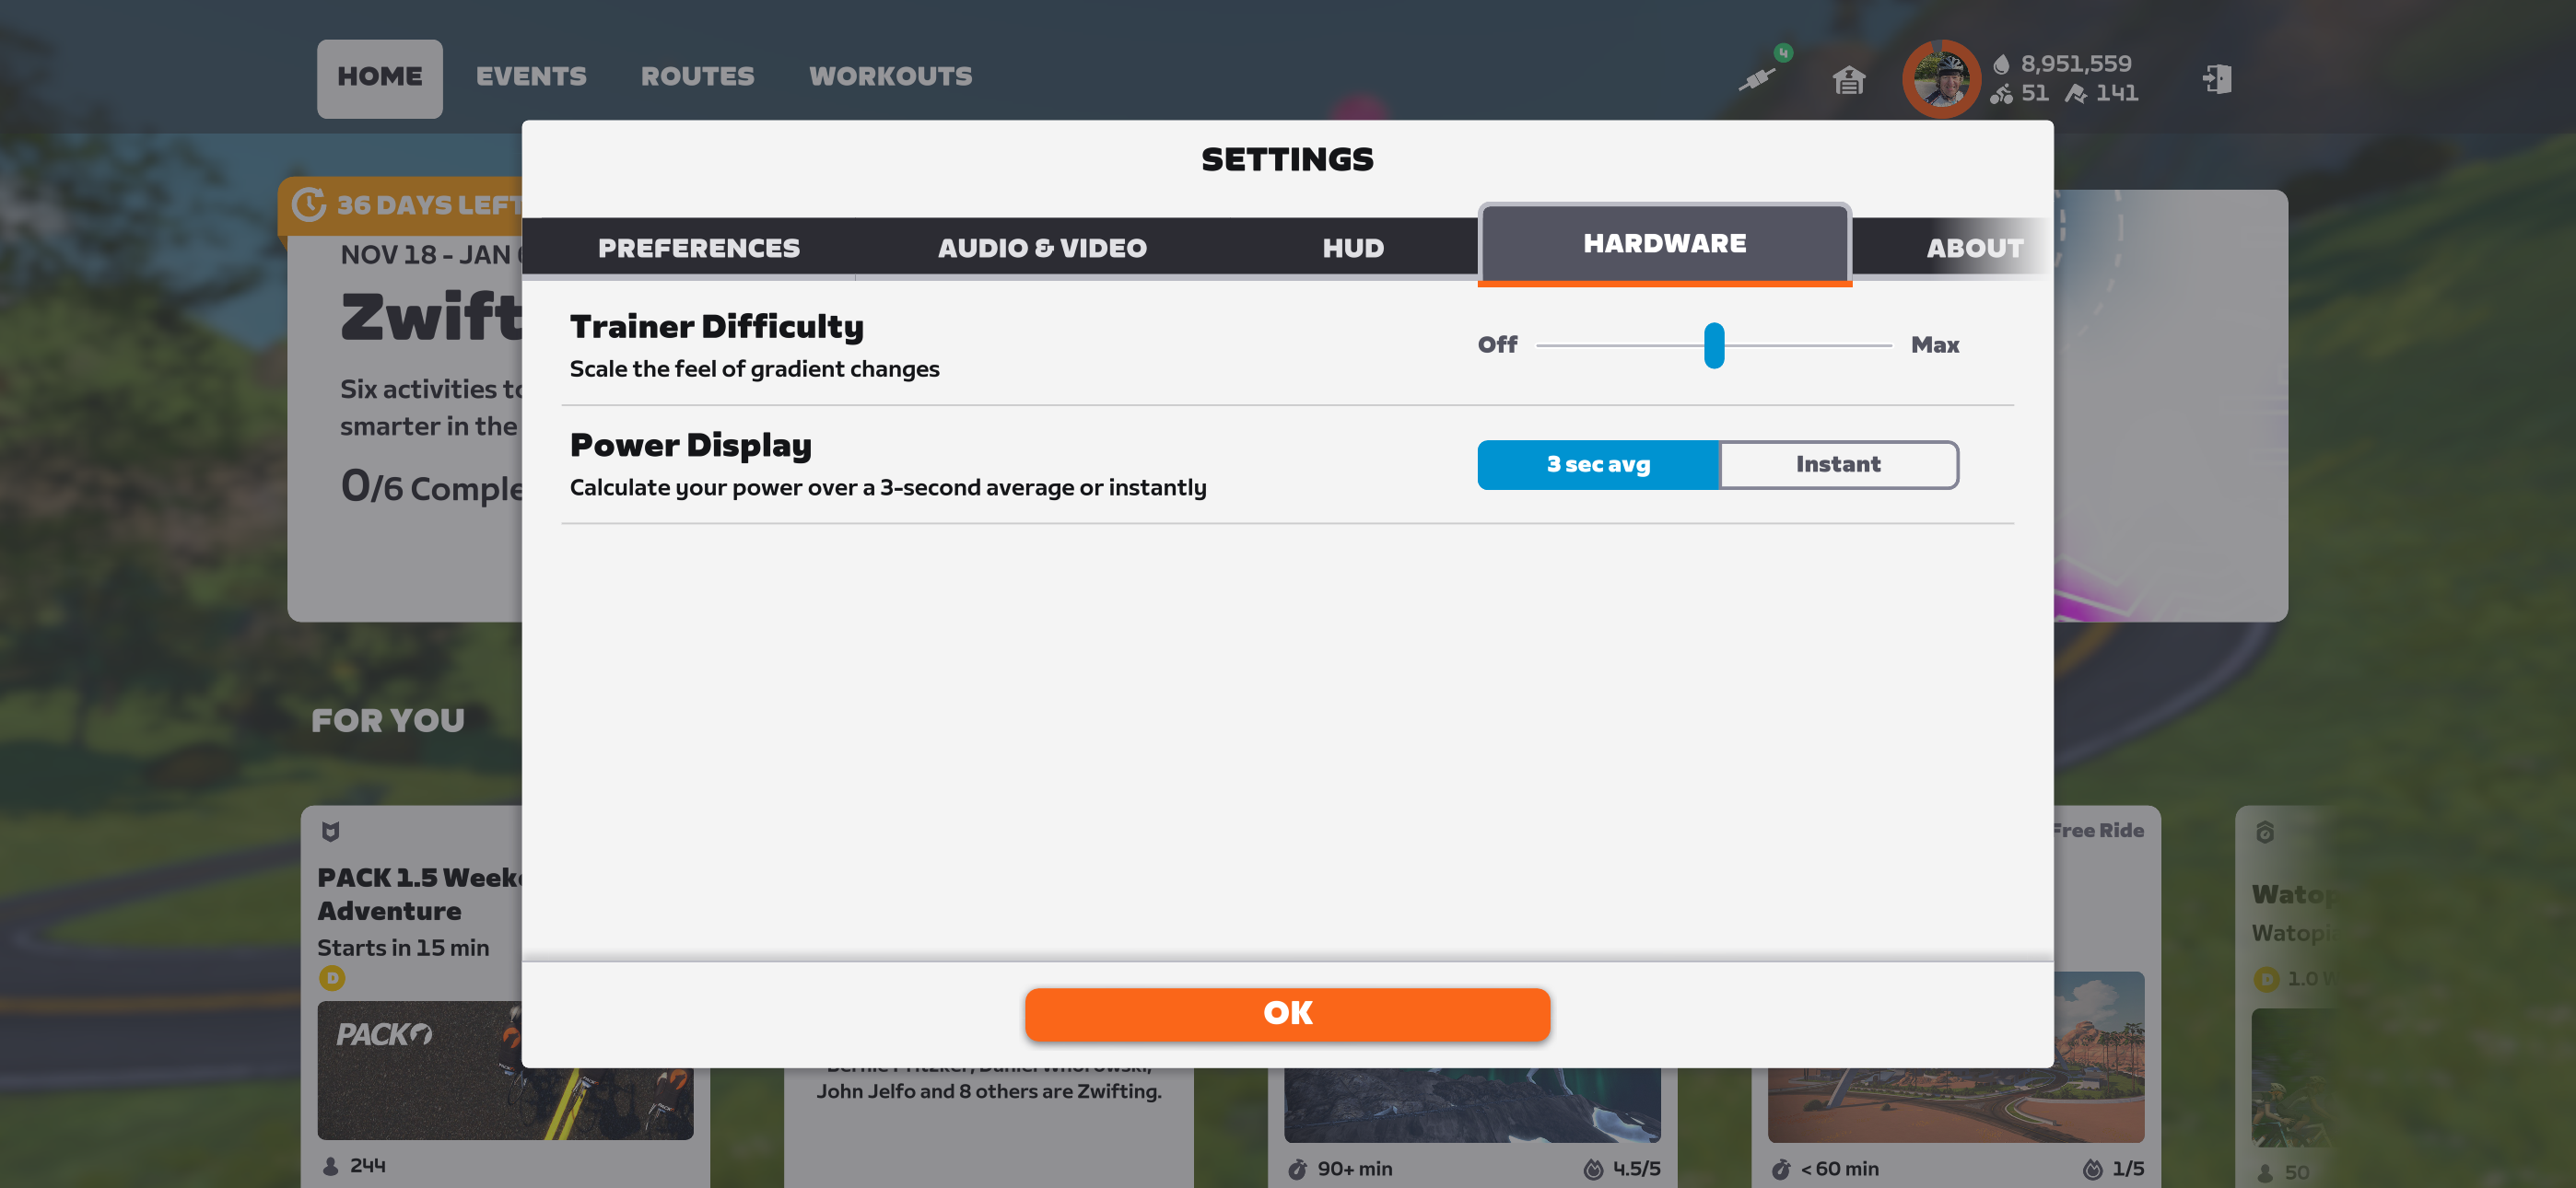Confirm settings with OK button
Image resolution: width=2576 pixels, height=1188 pixels.
[x=1288, y=1014]
